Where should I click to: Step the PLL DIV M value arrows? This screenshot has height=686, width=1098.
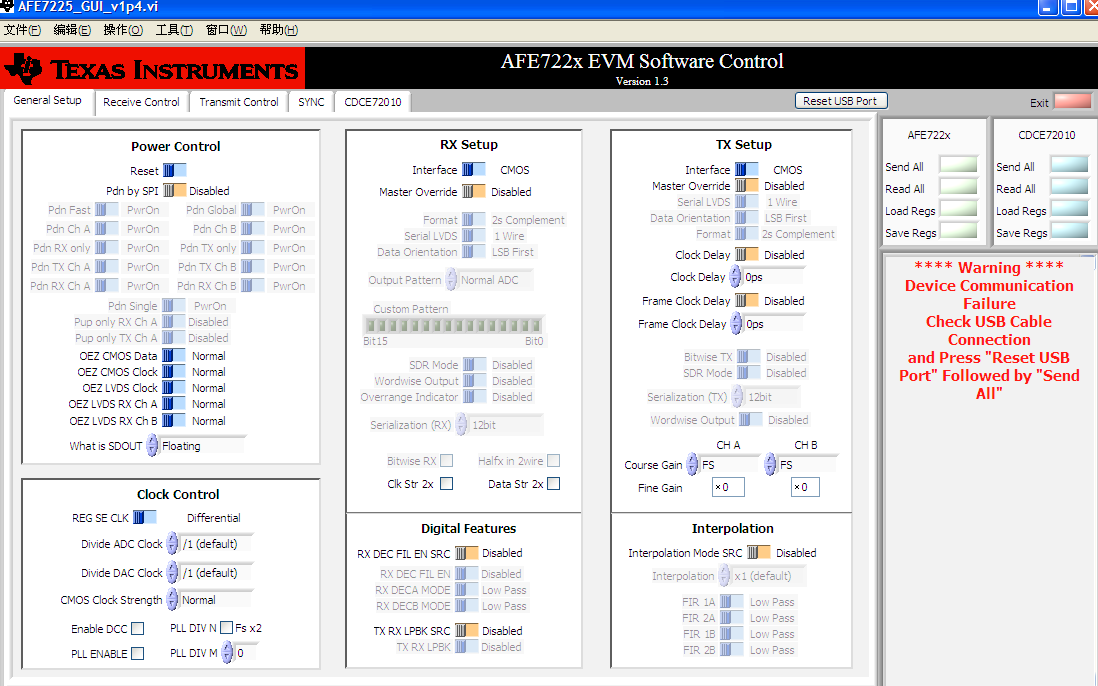point(228,652)
